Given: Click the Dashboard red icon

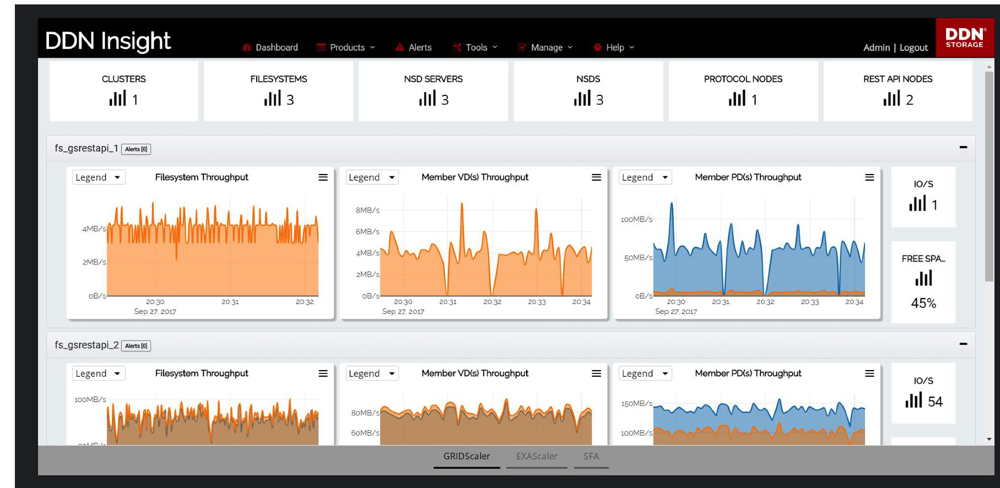Looking at the screenshot, I should tap(247, 47).
